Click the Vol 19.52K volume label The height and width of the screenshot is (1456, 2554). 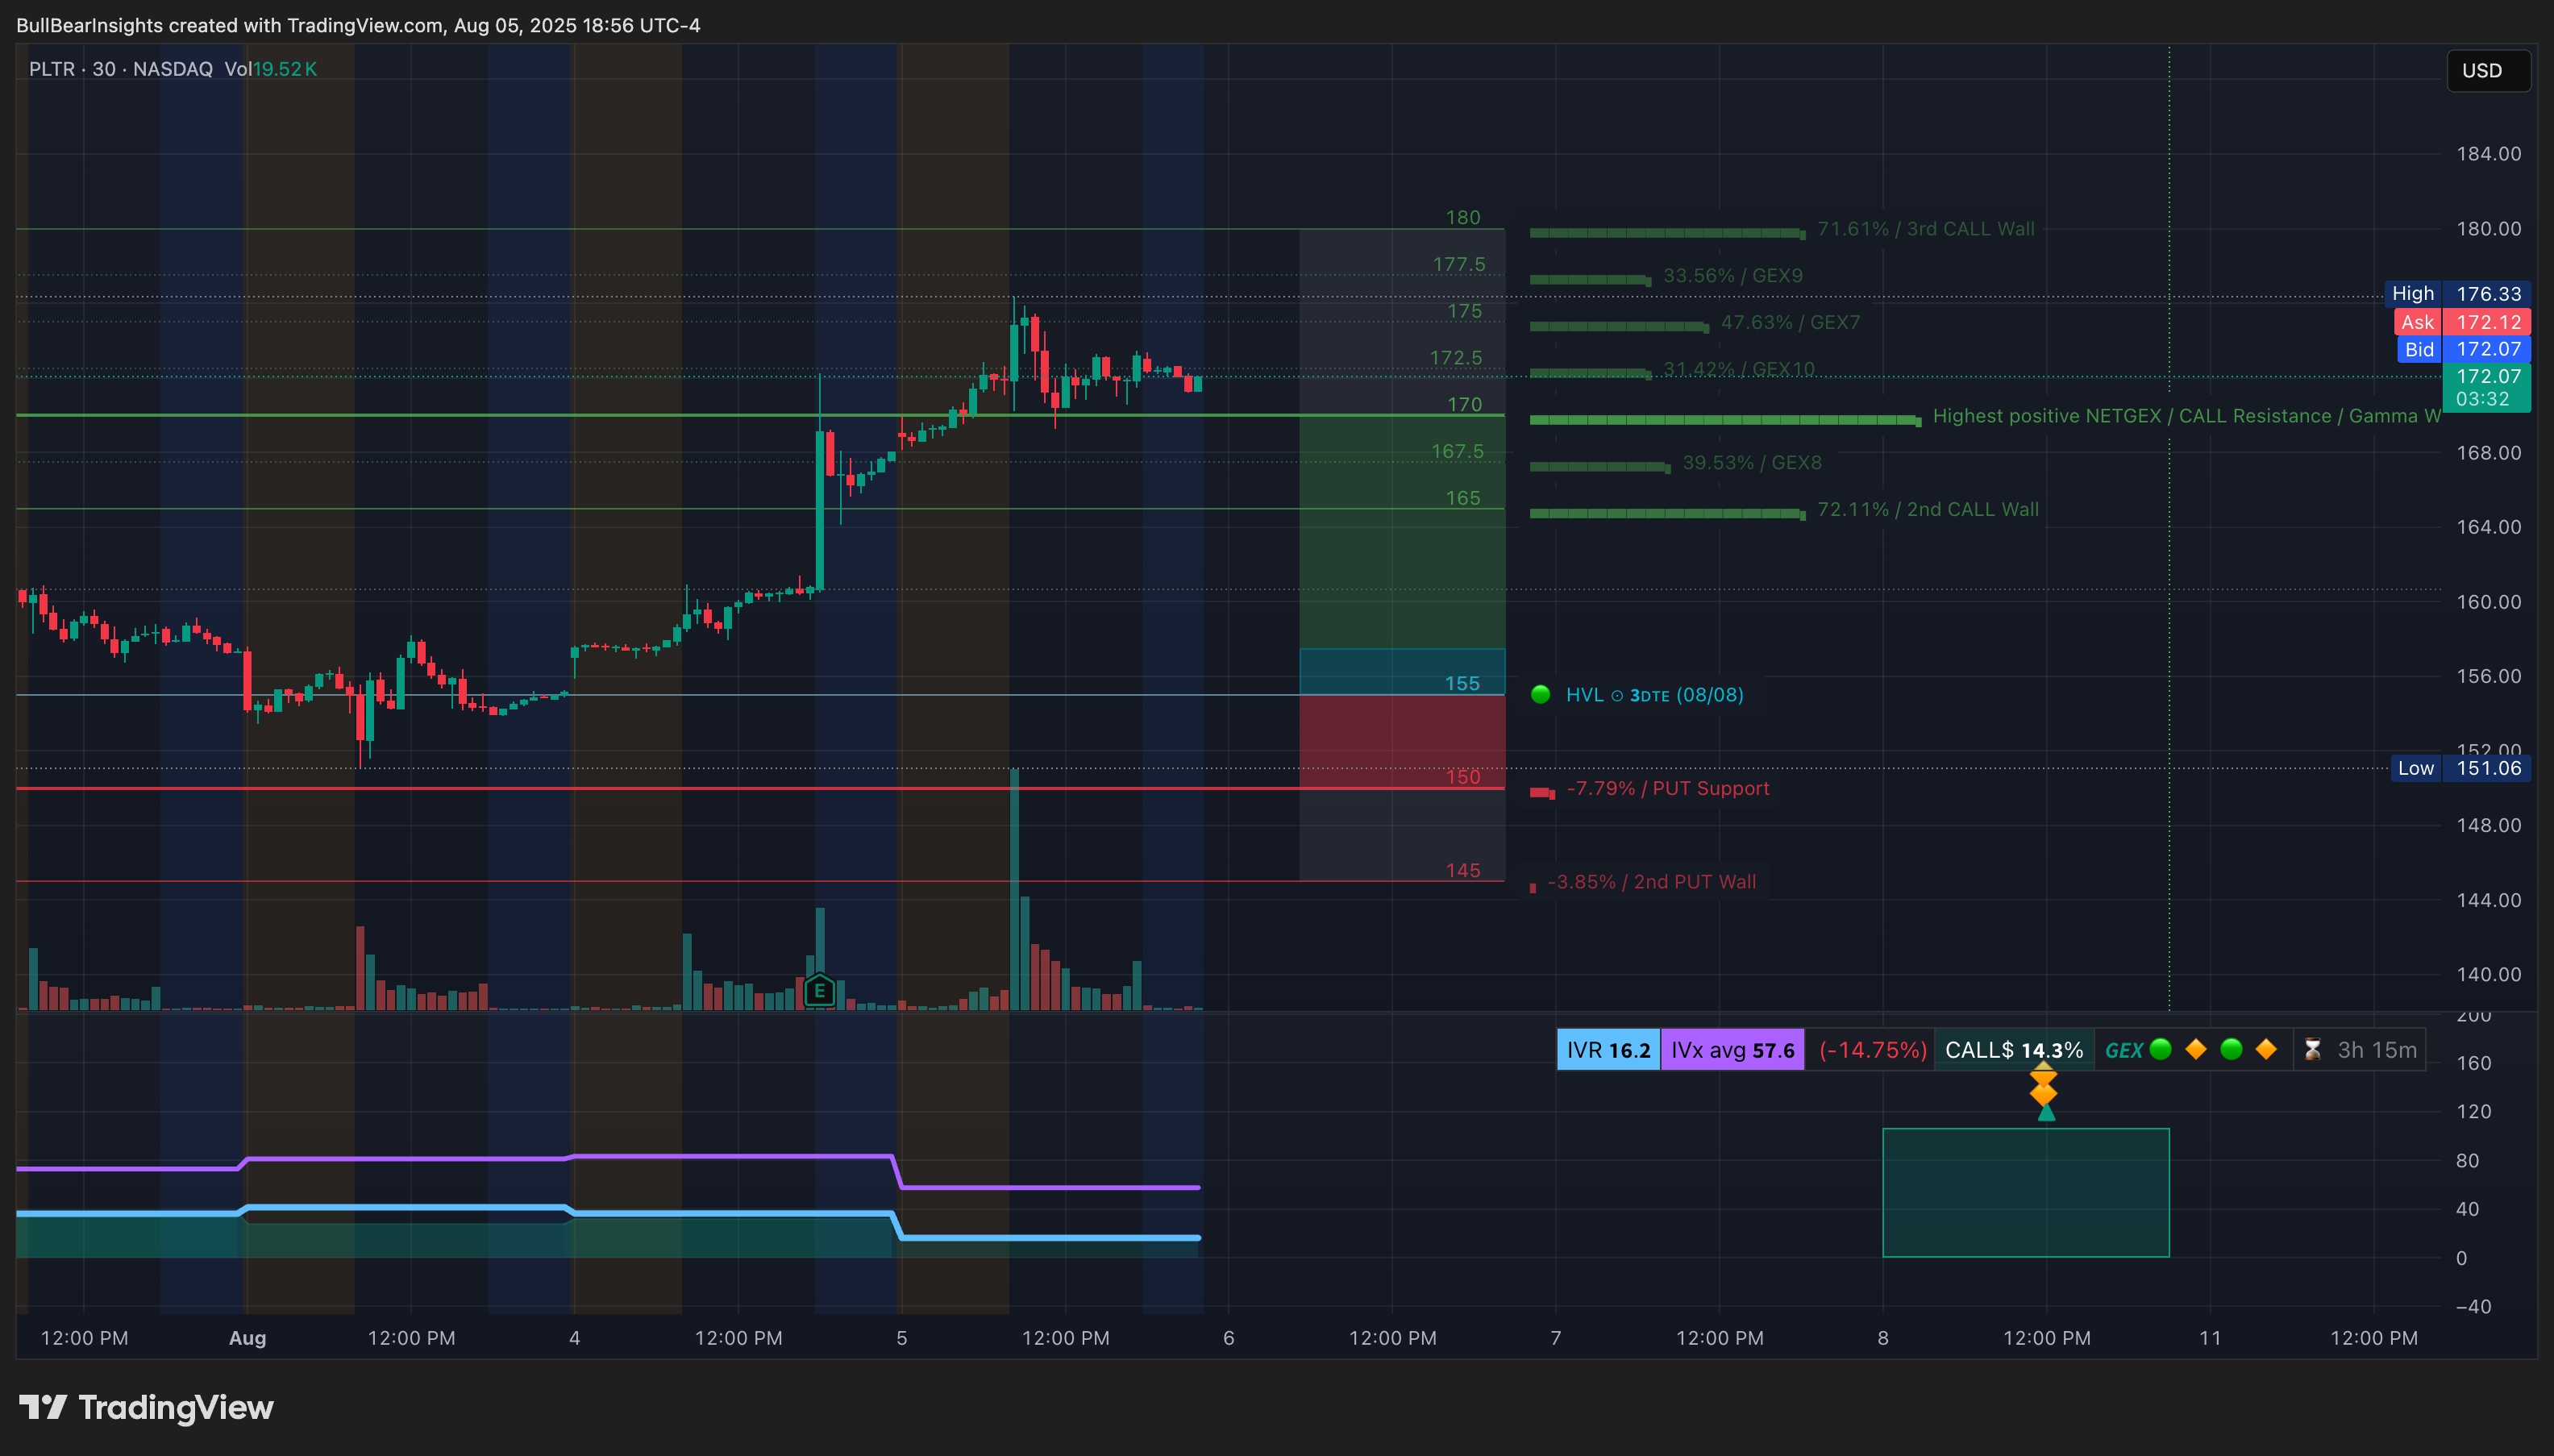click(x=270, y=69)
